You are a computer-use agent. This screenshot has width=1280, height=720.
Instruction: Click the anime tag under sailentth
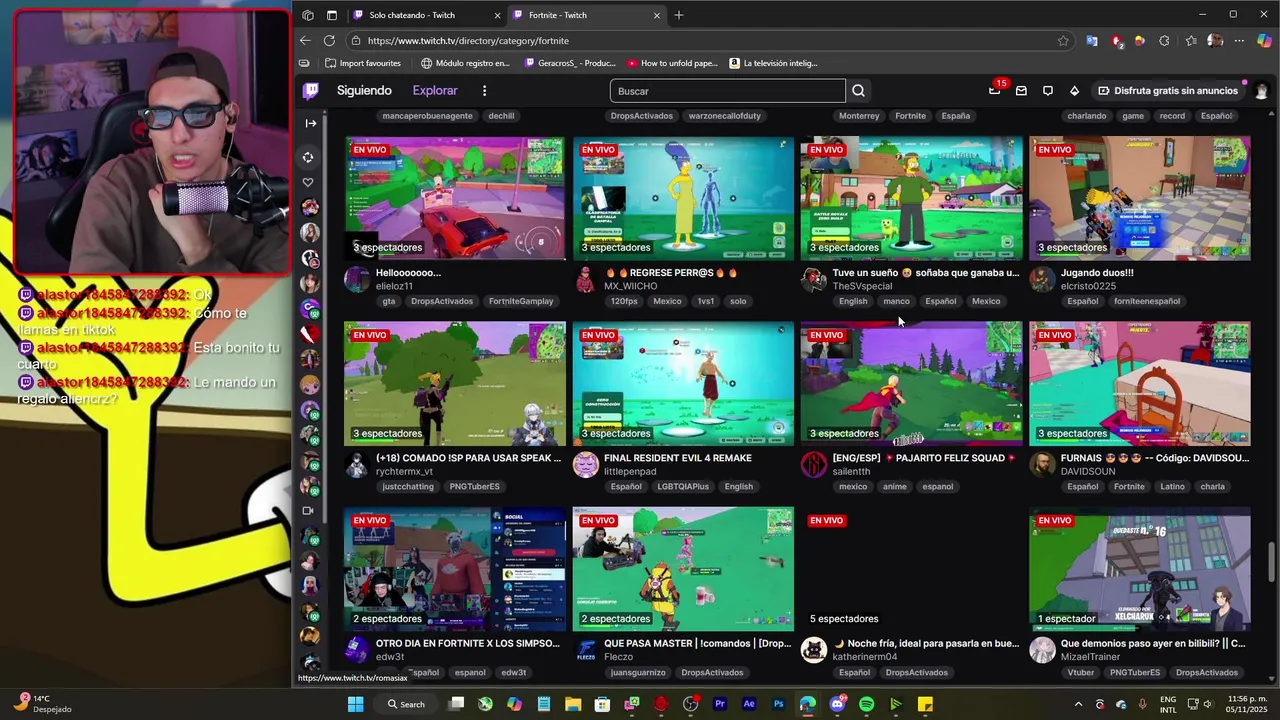[895, 487]
